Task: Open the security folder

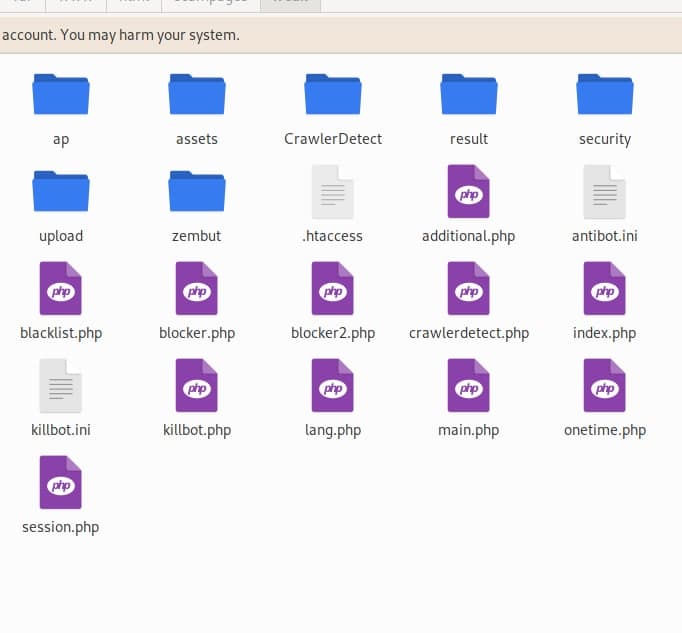Action: pyautogui.click(x=605, y=96)
